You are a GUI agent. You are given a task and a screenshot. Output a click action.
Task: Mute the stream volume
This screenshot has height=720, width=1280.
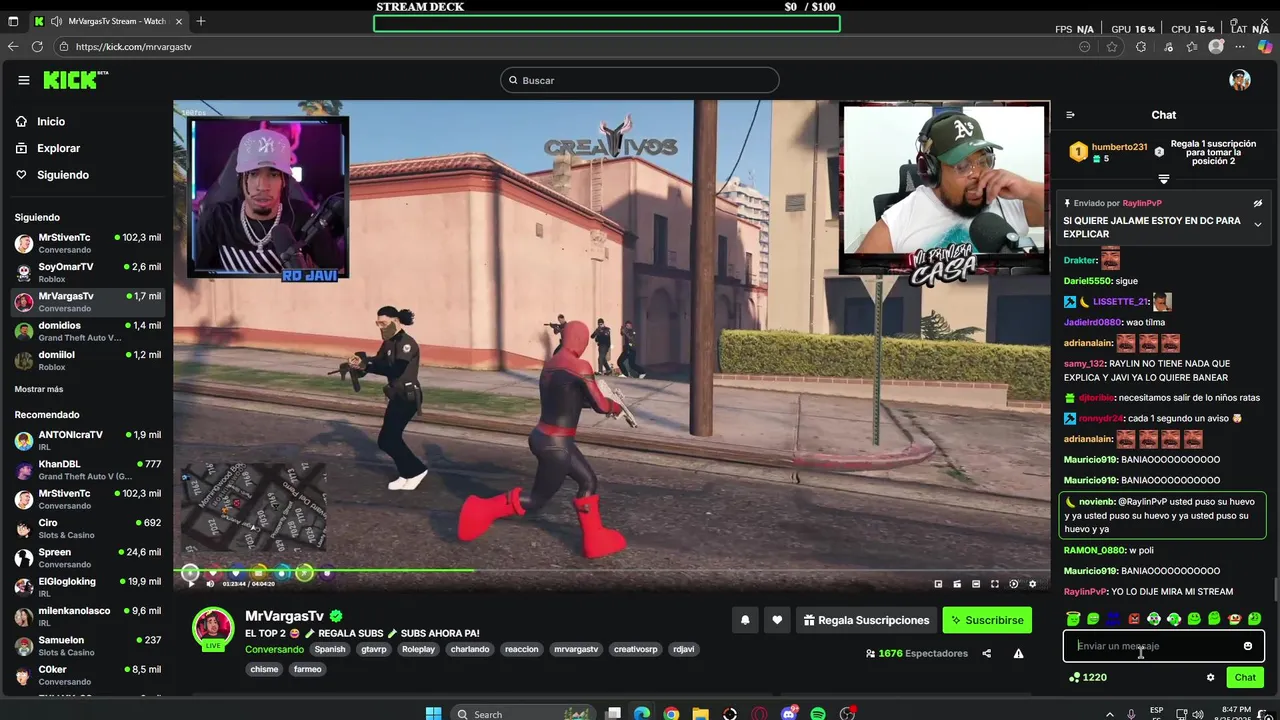(212, 584)
